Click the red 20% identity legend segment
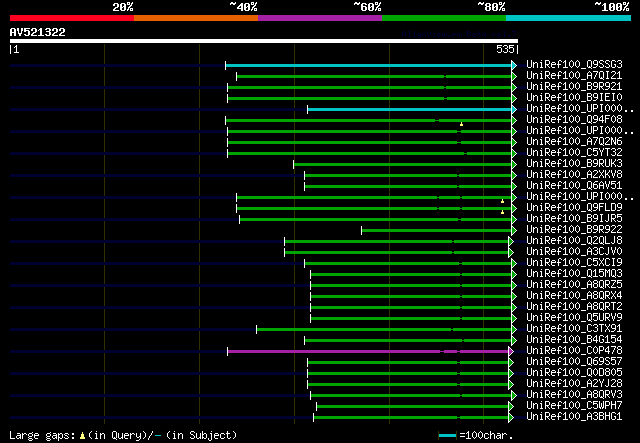 click(72, 18)
